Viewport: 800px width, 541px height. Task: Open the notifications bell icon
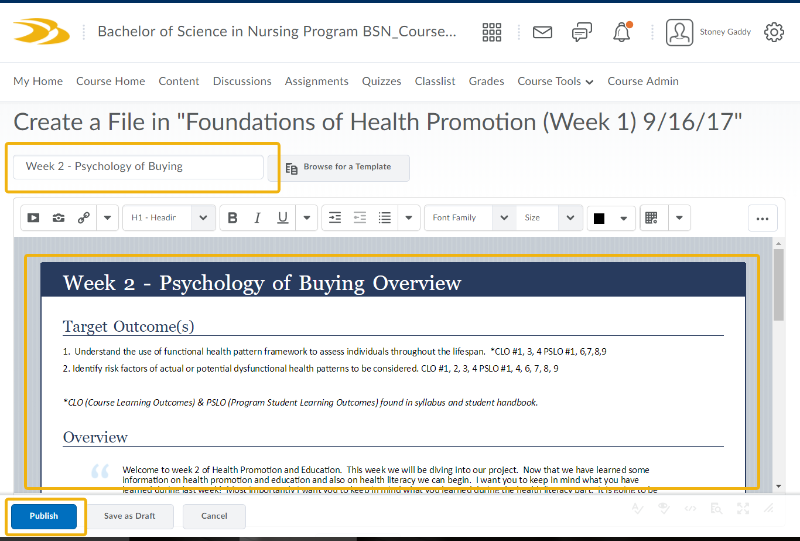(622, 32)
